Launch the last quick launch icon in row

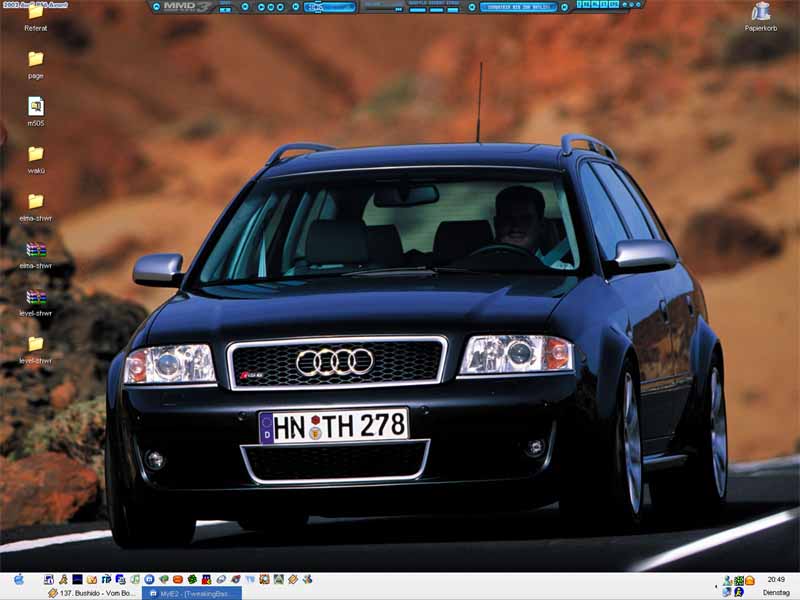(x=308, y=580)
